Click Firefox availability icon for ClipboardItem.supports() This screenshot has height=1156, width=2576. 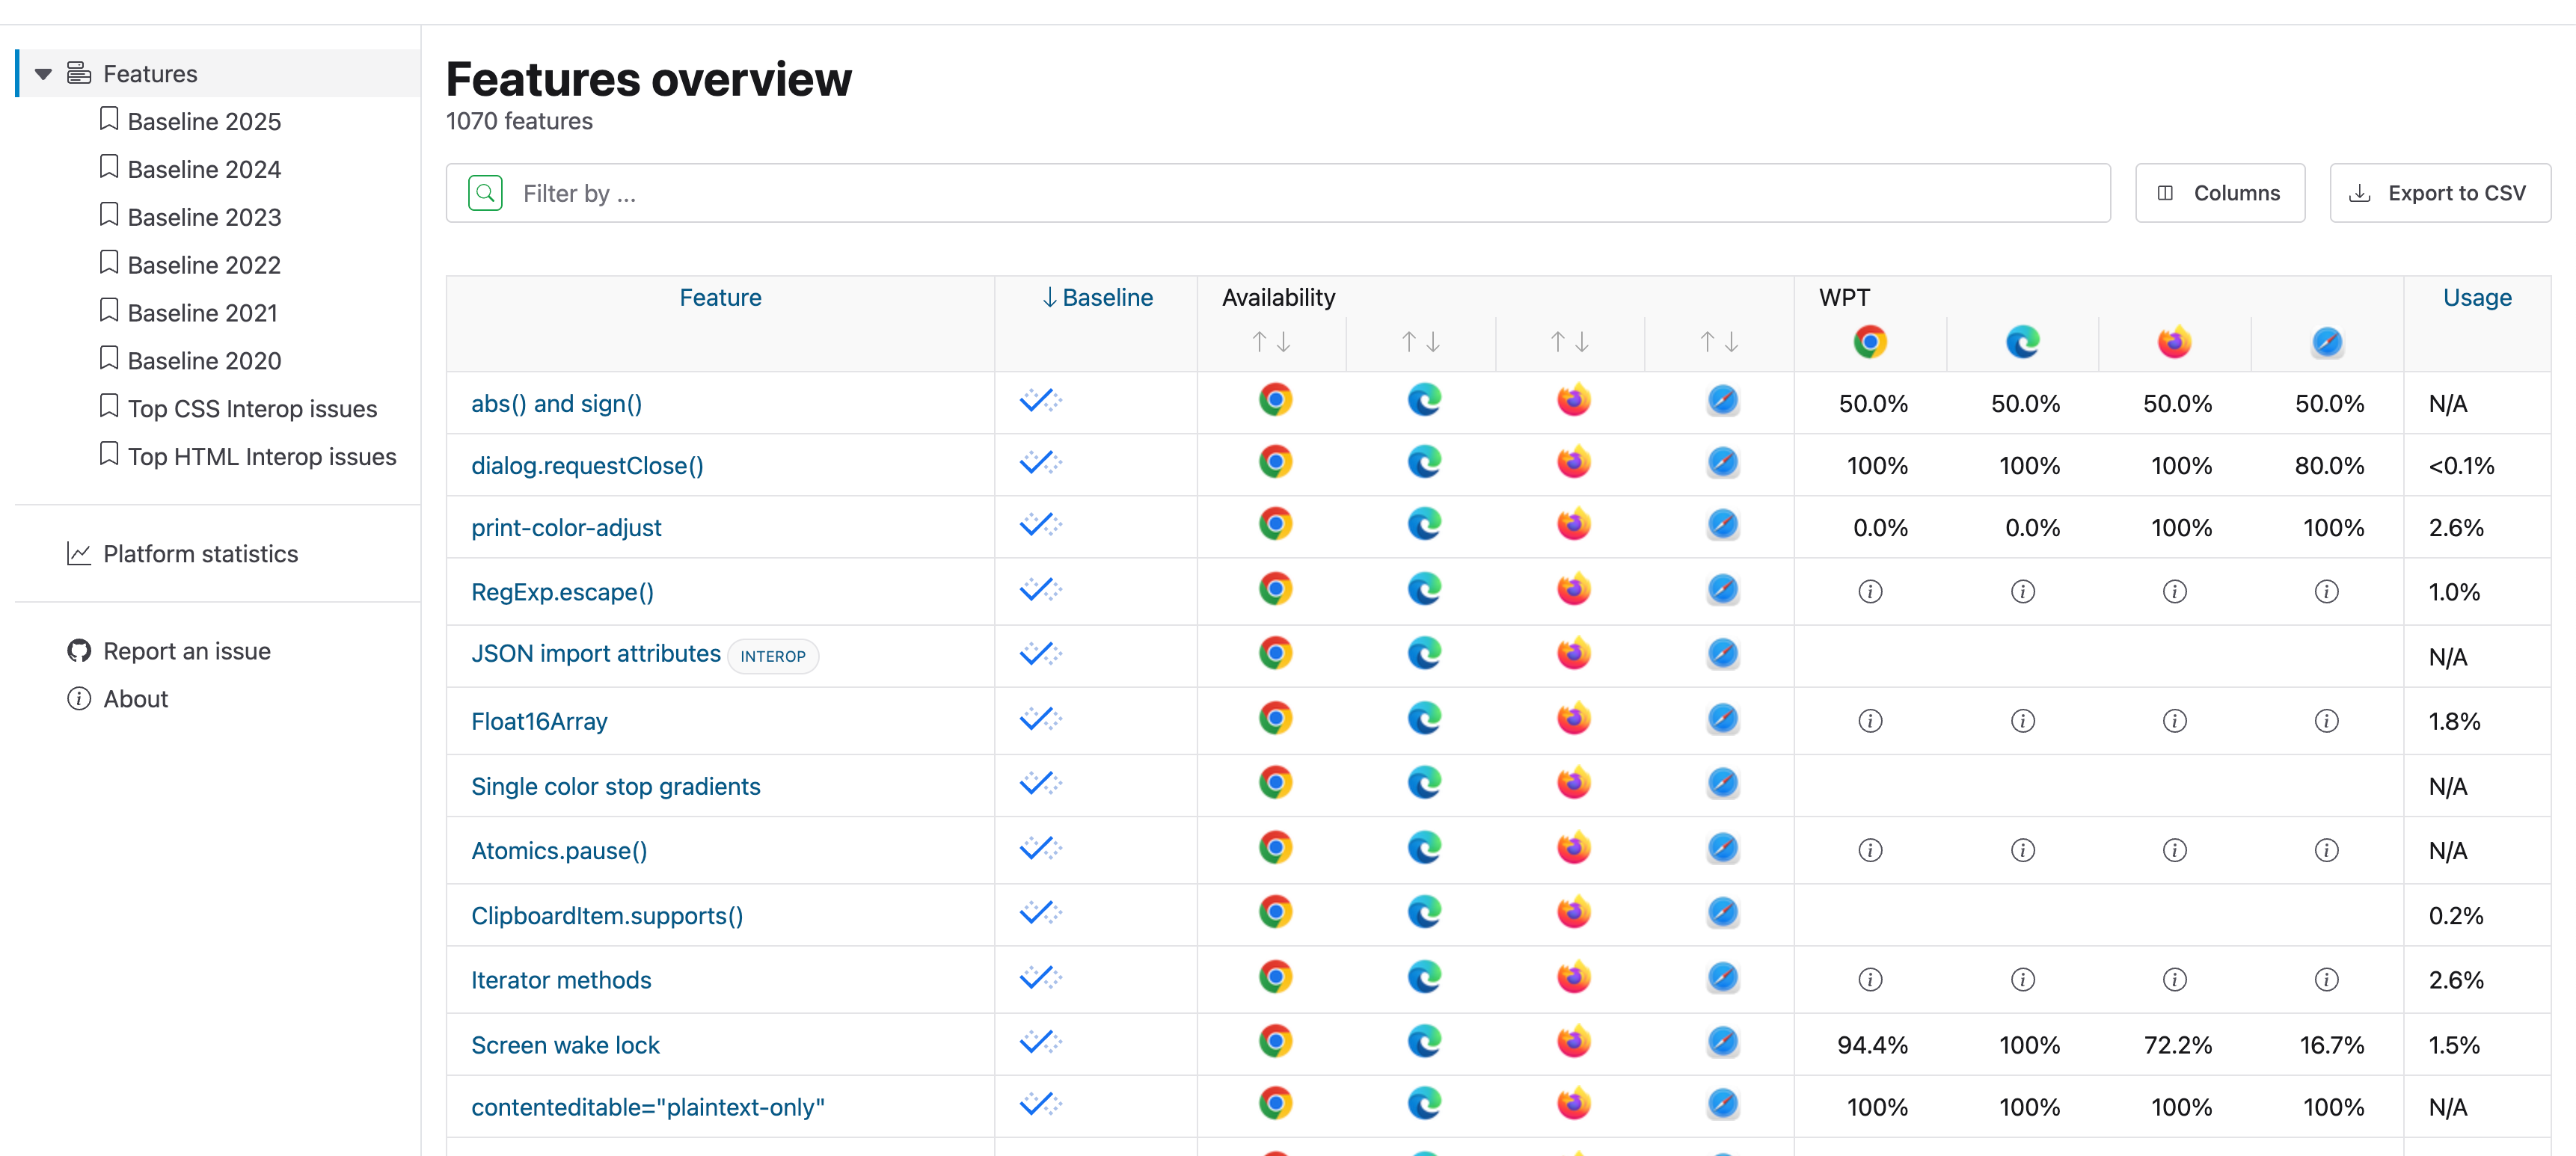pyautogui.click(x=1573, y=913)
